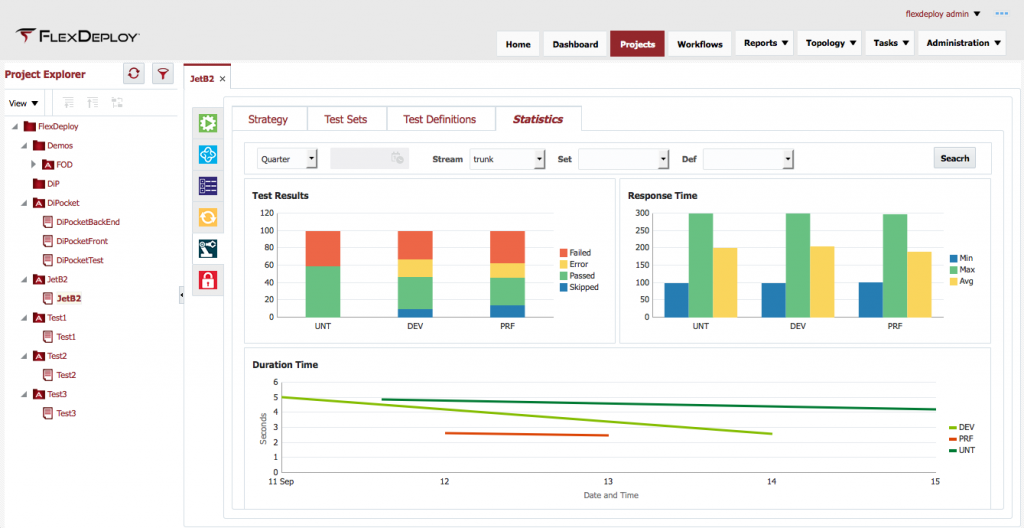
Task: Click the FlexDeploy logo
Action: click(x=77, y=36)
